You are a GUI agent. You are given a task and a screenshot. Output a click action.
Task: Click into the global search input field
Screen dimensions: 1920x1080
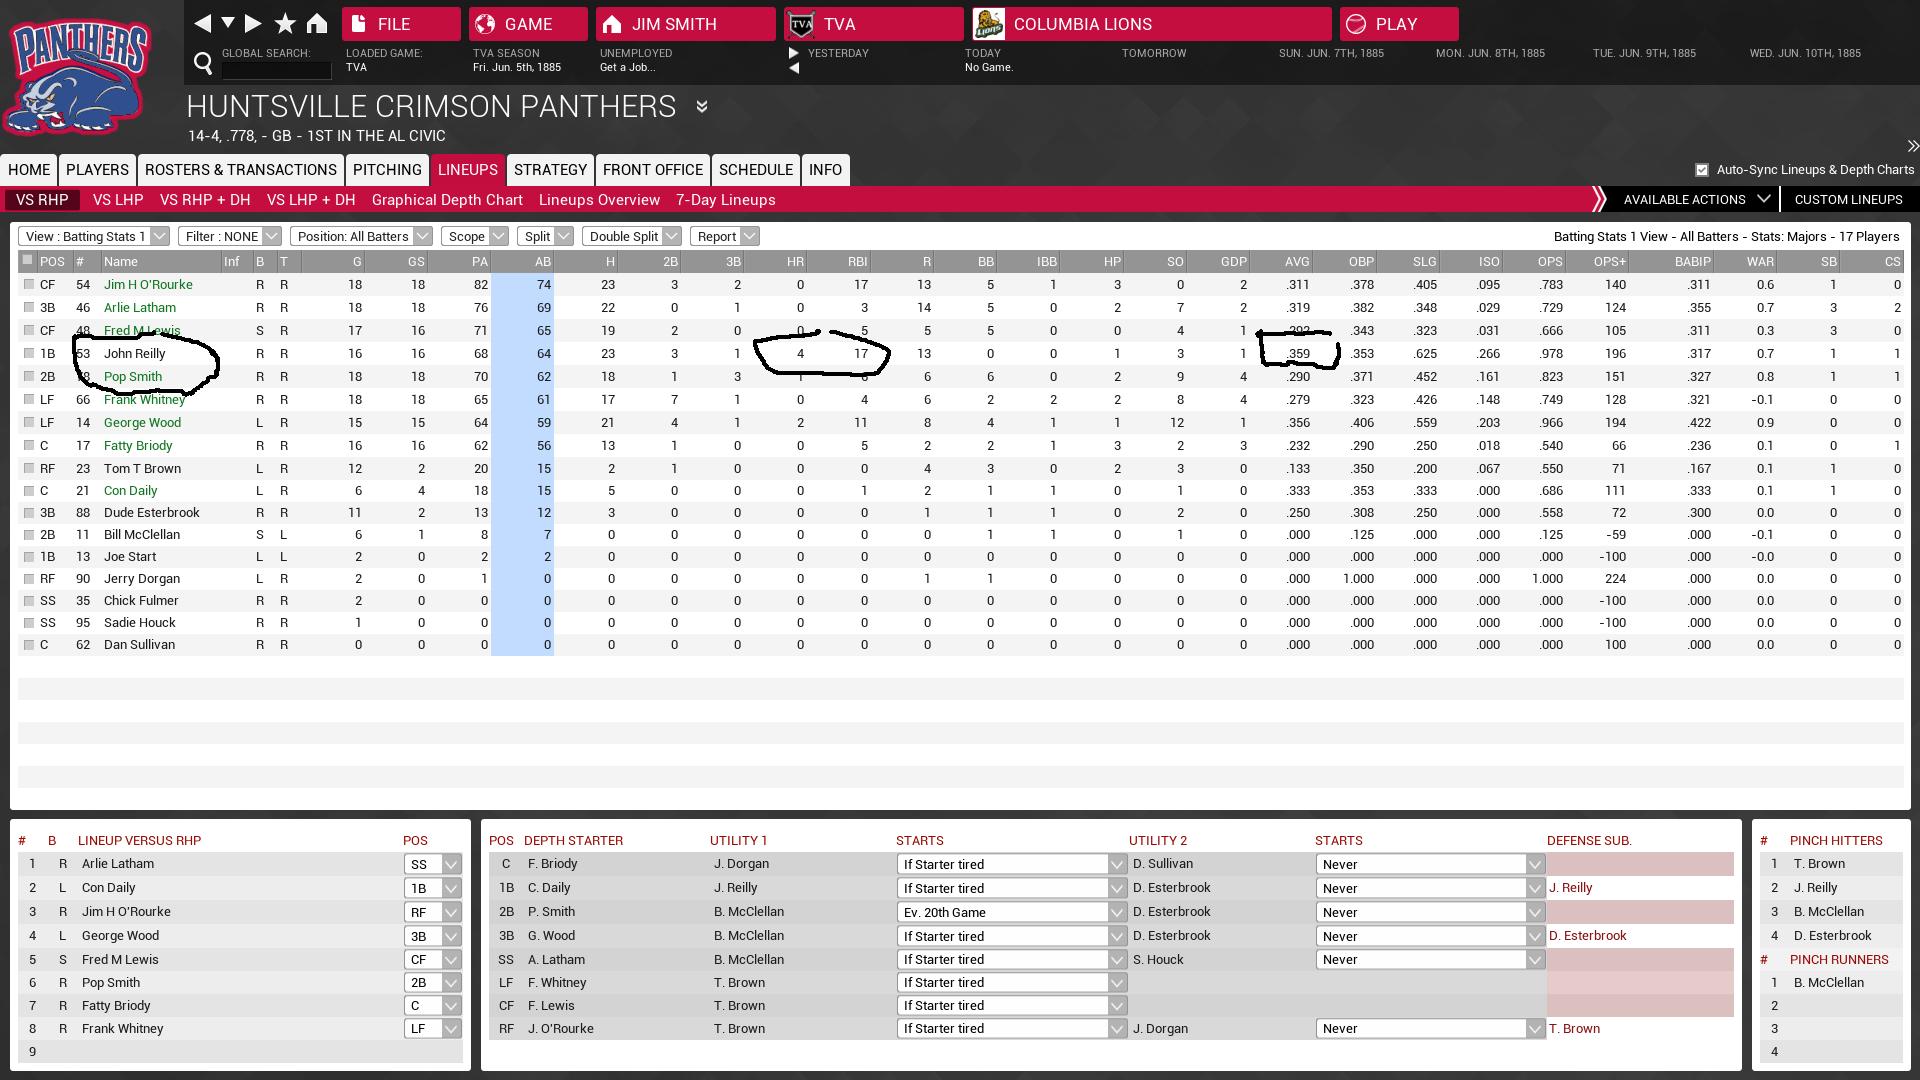pyautogui.click(x=276, y=70)
